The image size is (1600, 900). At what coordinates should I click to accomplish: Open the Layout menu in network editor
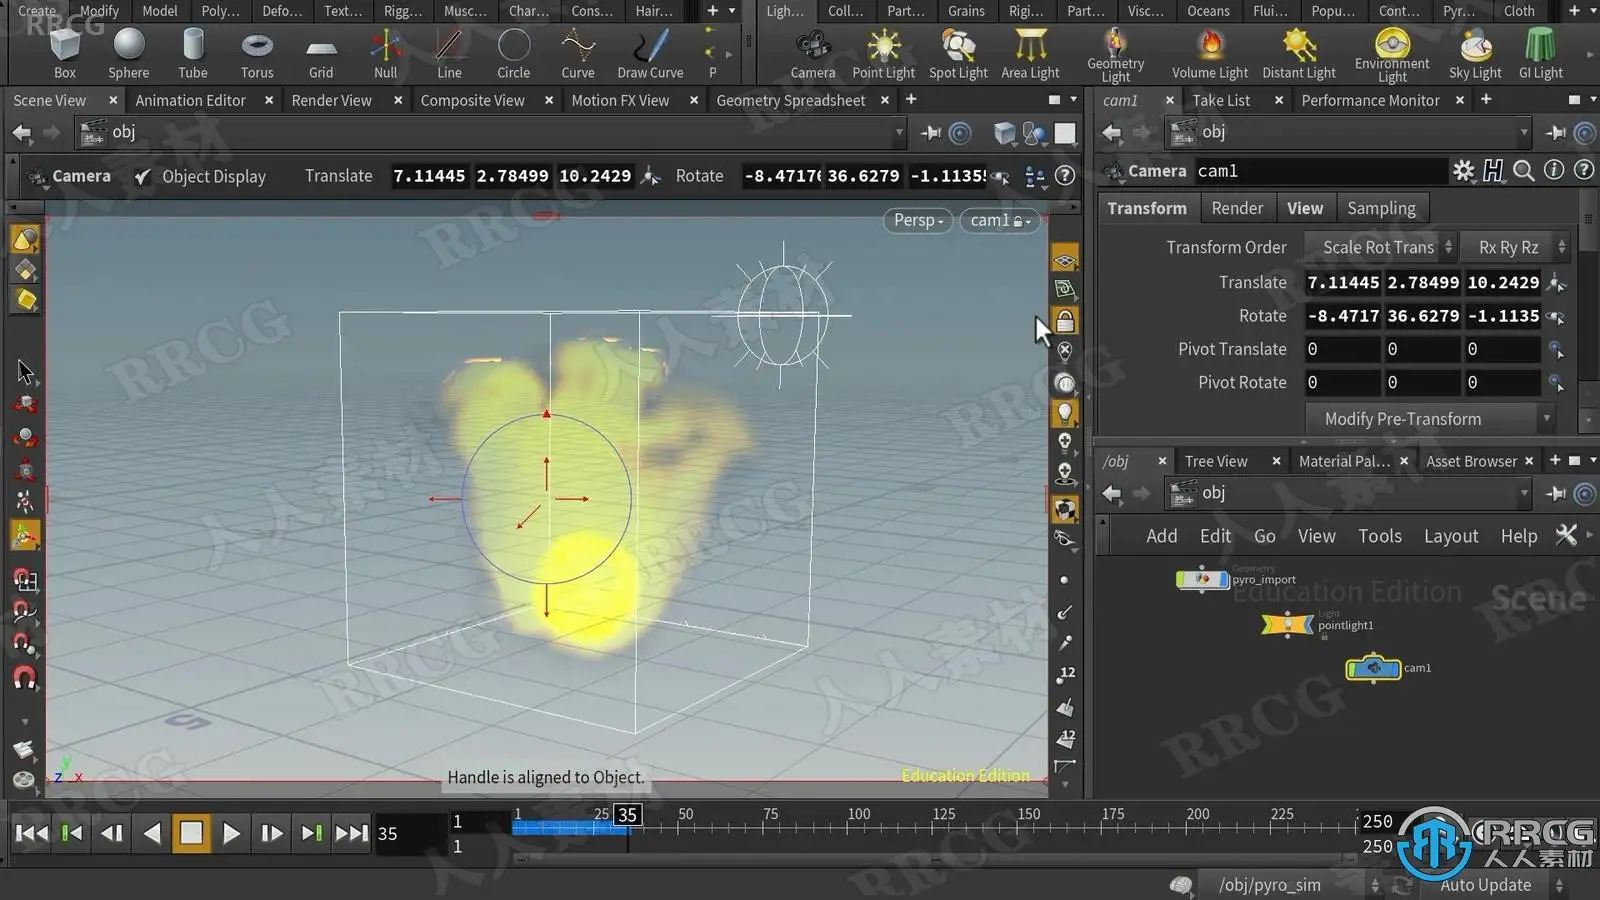[x=1450, y=536]
